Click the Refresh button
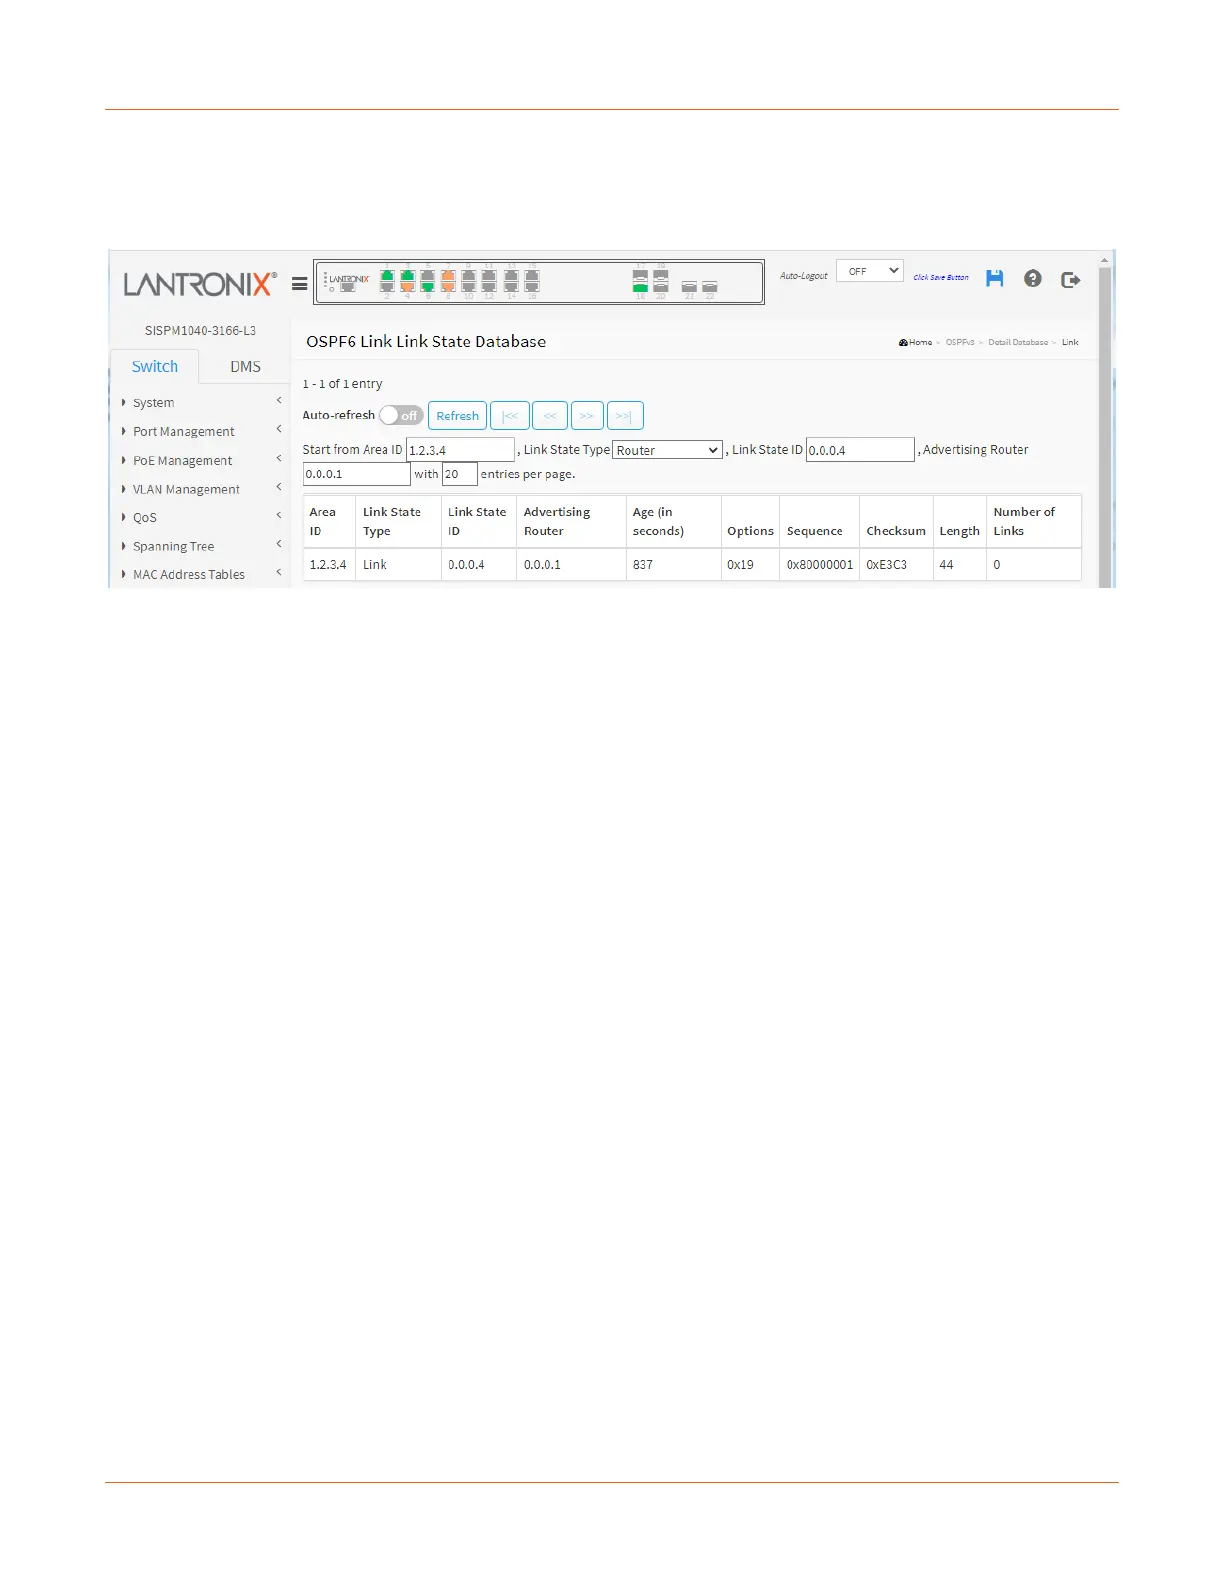 click(x=457, y=415)
